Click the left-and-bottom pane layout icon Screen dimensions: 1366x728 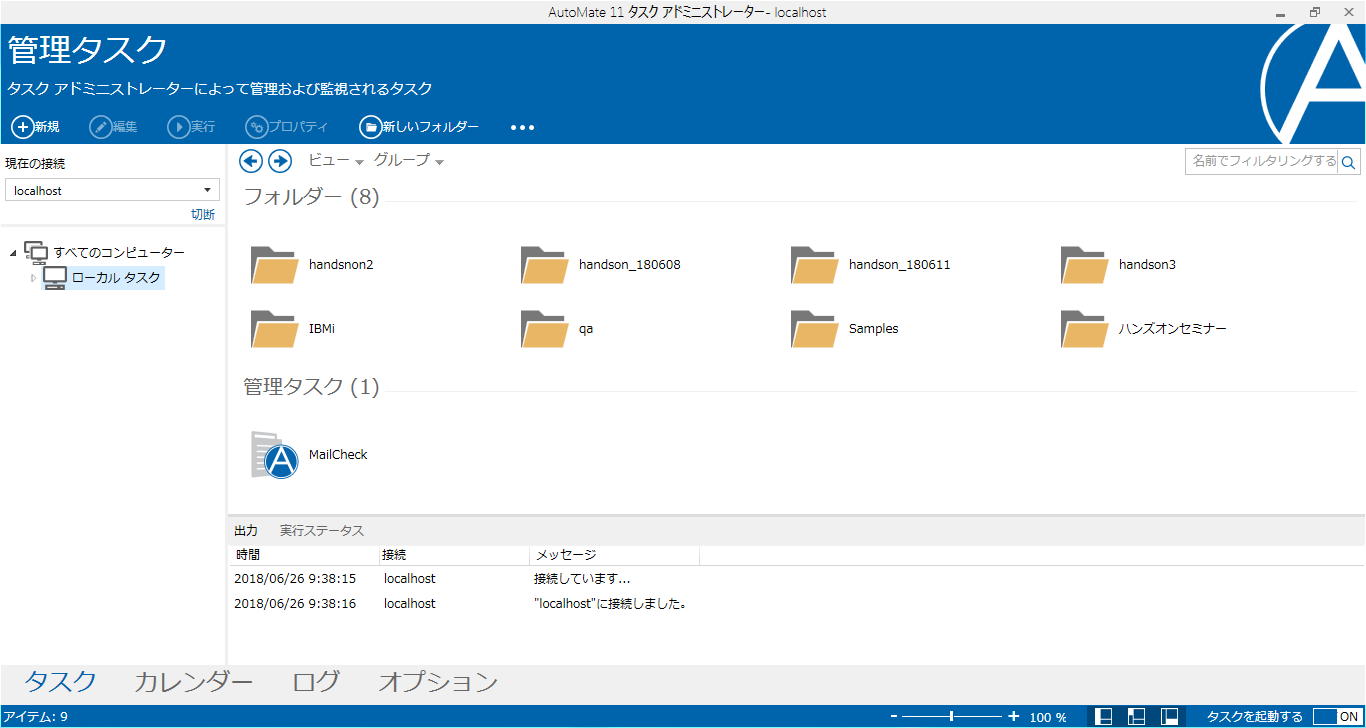[x=1136, y=716]
